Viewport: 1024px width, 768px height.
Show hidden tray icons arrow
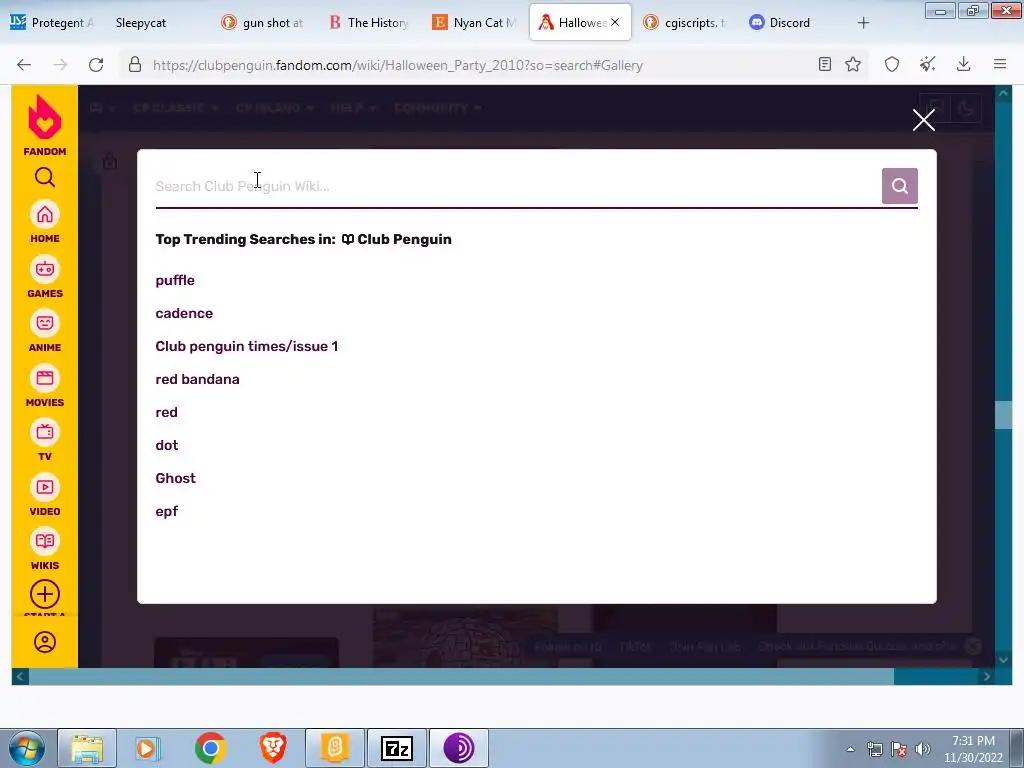(850, 749)
